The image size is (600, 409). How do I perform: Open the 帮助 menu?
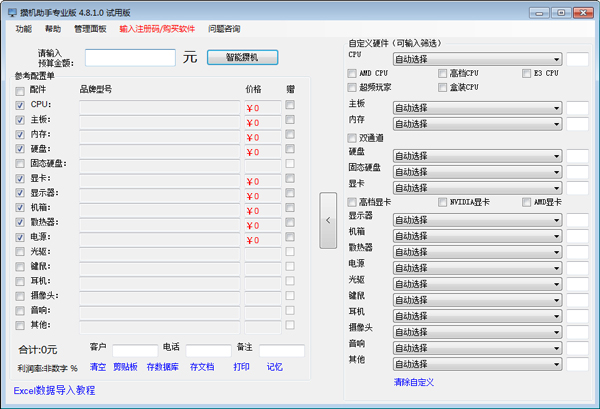coord(53,29)
